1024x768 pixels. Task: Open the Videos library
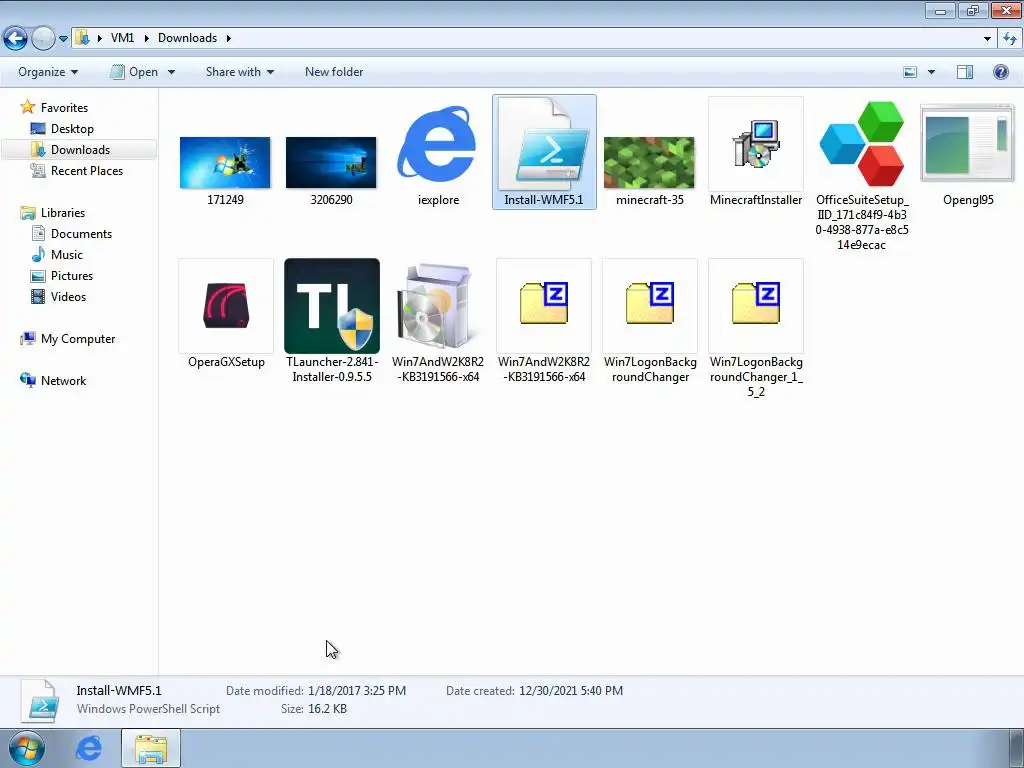68,296
